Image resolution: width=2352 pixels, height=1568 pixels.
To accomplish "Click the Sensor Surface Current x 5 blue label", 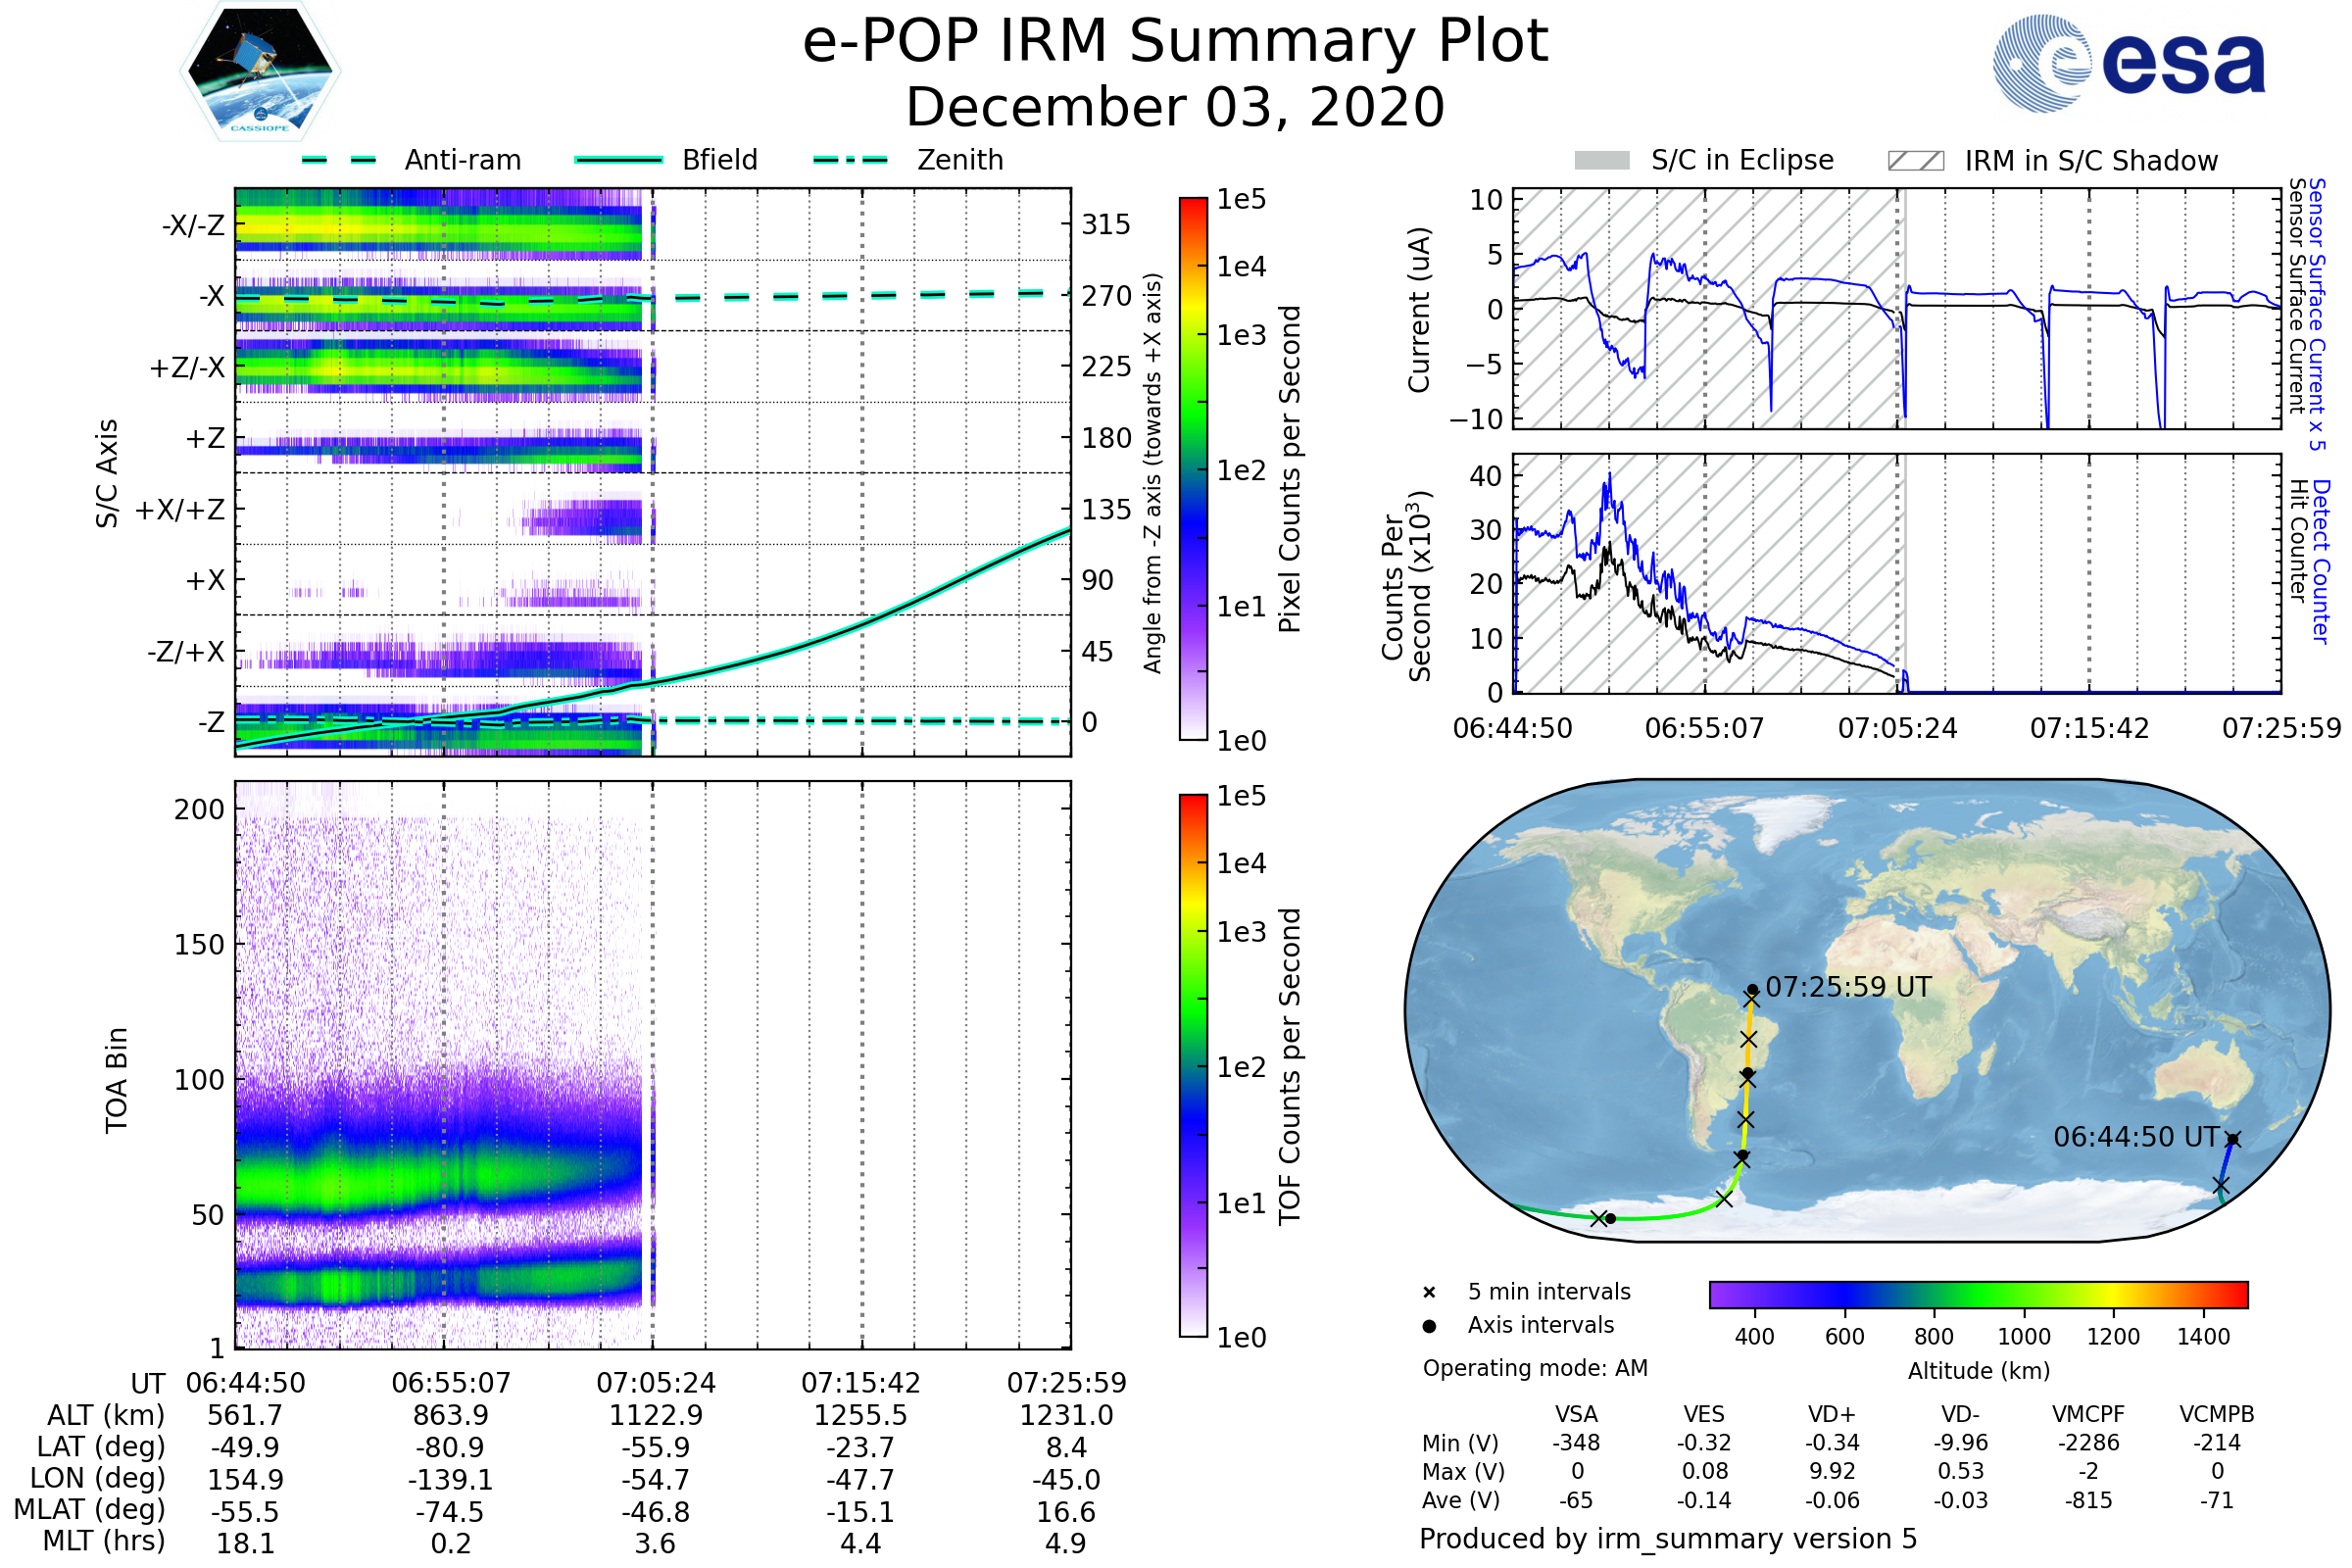I will pyautogui.click(x=2317, y=314).
